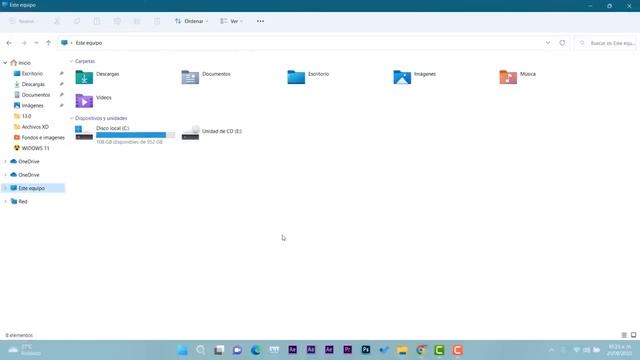Open the weather widget on the taskbar
The height and width of the screenshot is (360, 640).
24,350
